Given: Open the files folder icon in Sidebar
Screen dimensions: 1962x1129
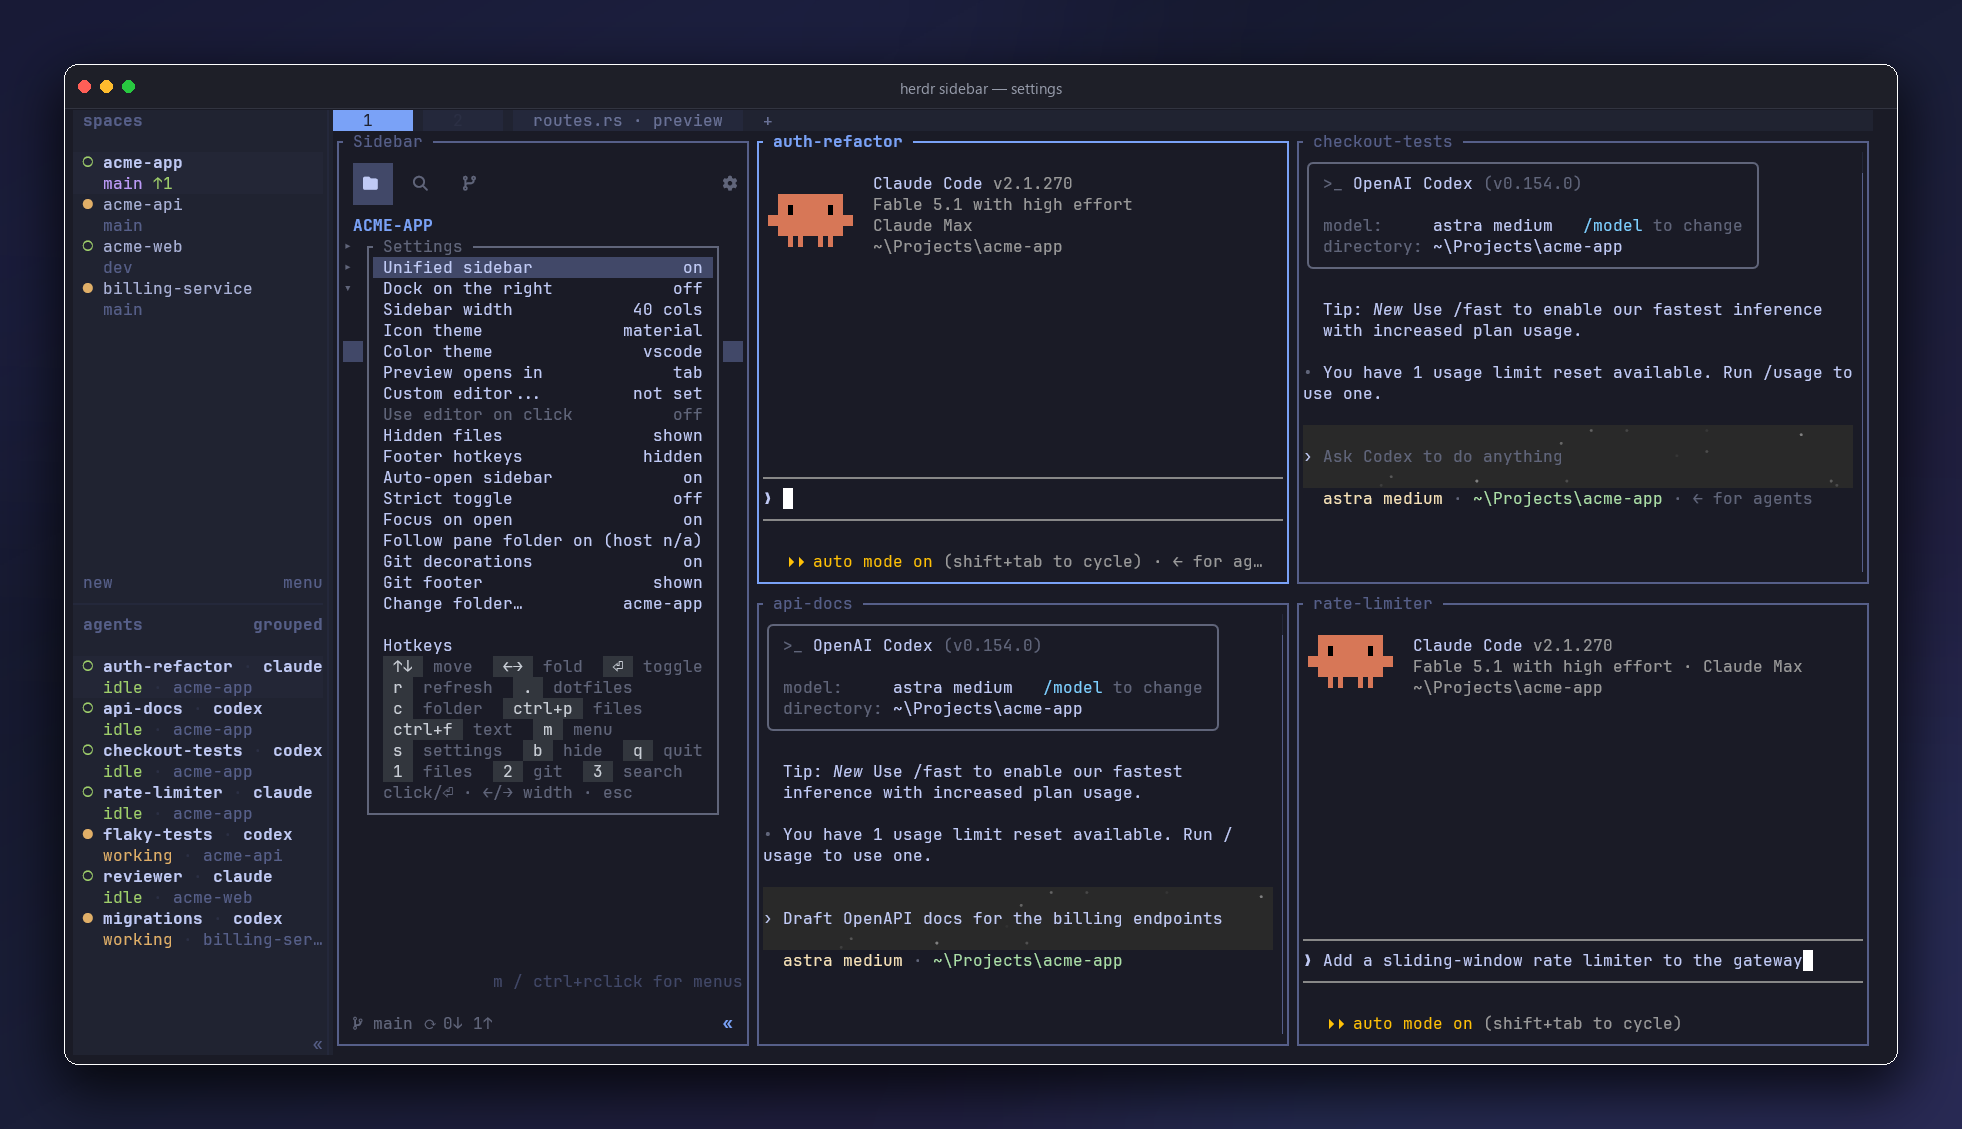Looking at the screenshot, I should point(372,183).
